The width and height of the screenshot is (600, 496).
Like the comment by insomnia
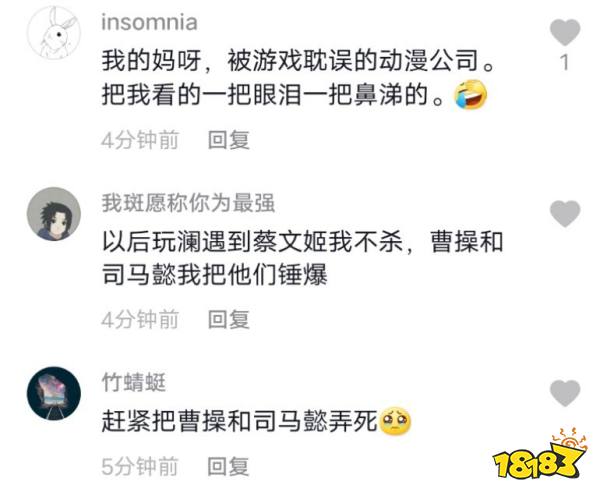[x=565, y=32]
